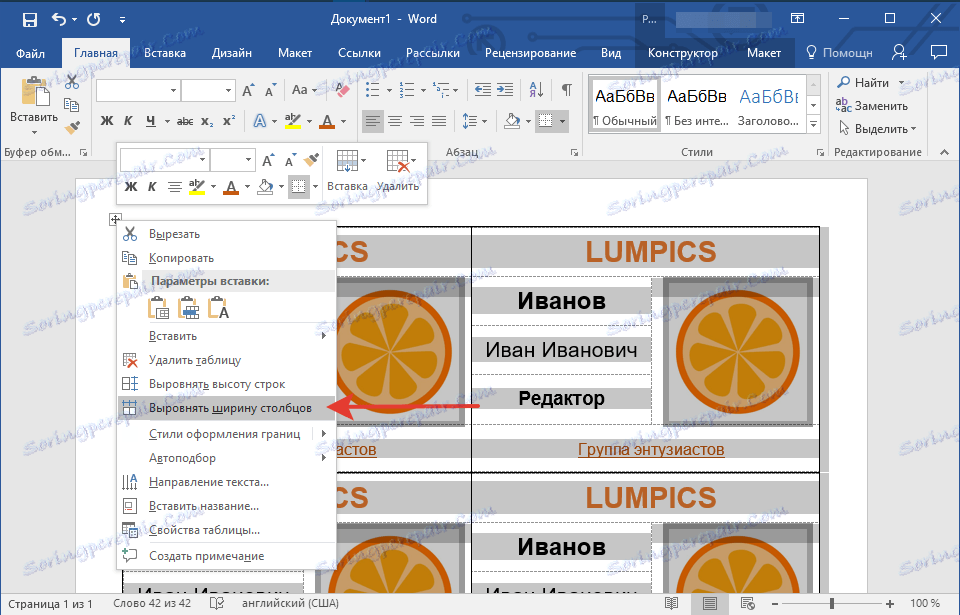Screen dimensions: 960x615
Task: Select the Обычный style thumbnail
Action: 625,106
